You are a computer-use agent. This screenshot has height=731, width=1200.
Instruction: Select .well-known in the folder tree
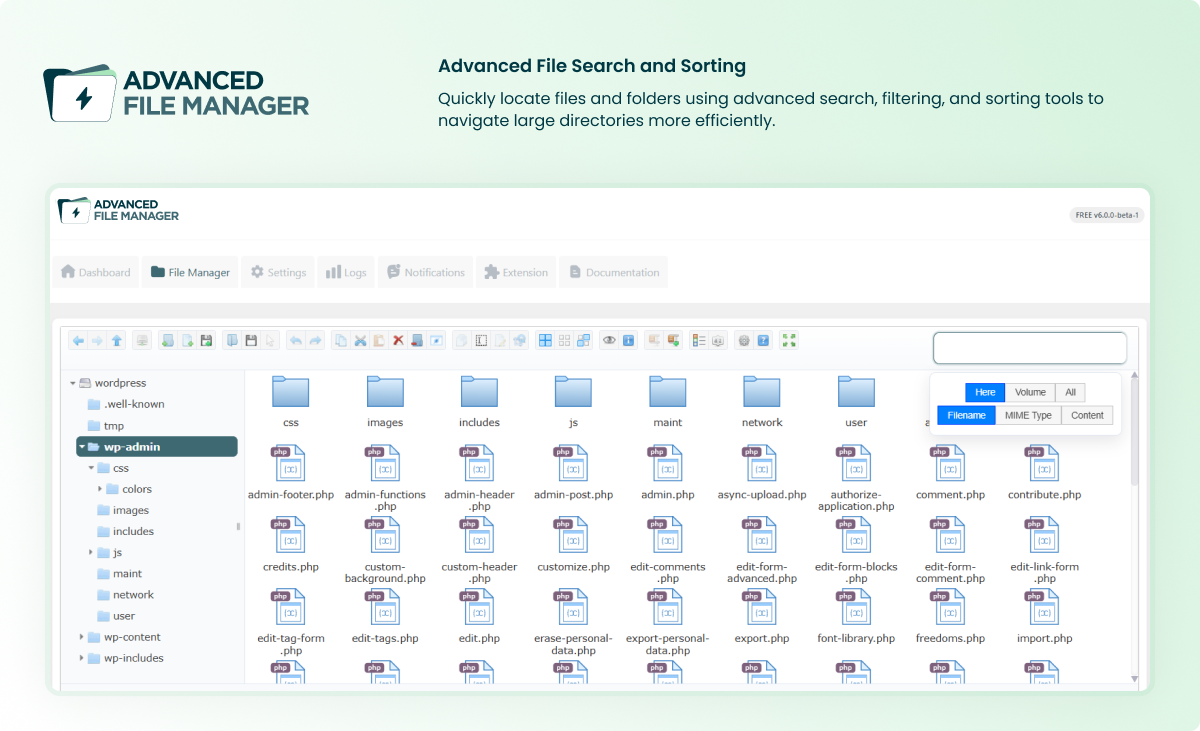134,404
